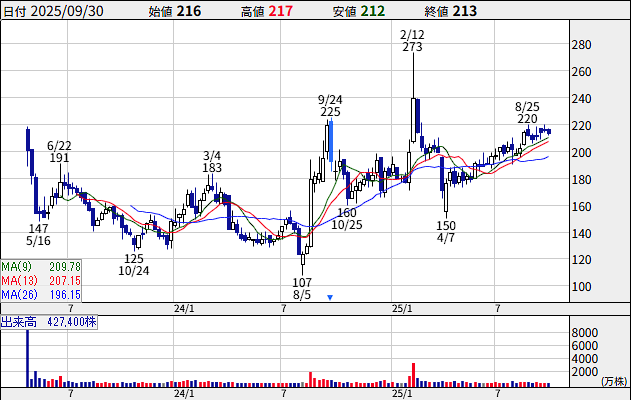Click the 200 price axis label
631x400 pixels.
pyautogui.click(x=582, y=153)
